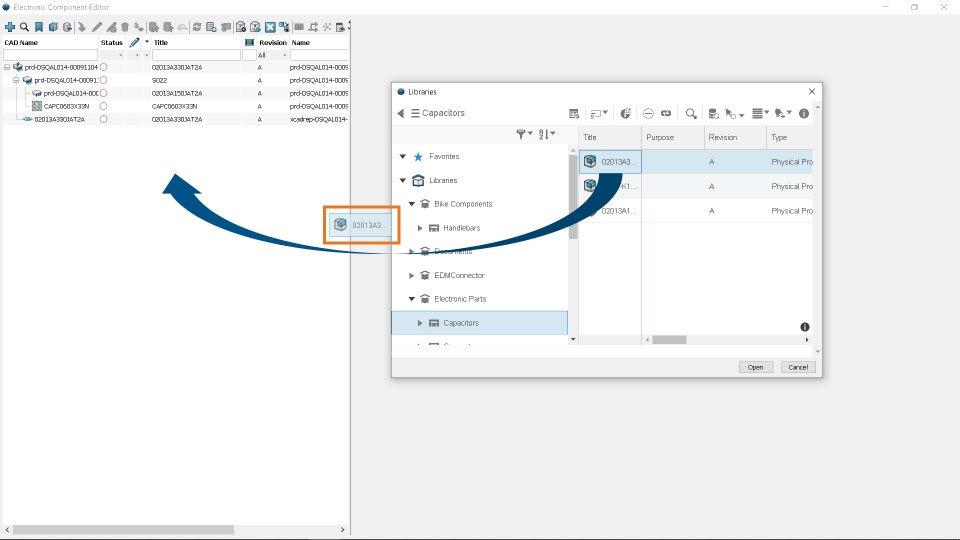This screenshot has width=960, height=540.
Task: Click the Cancel button
Action: coord(798,367)
